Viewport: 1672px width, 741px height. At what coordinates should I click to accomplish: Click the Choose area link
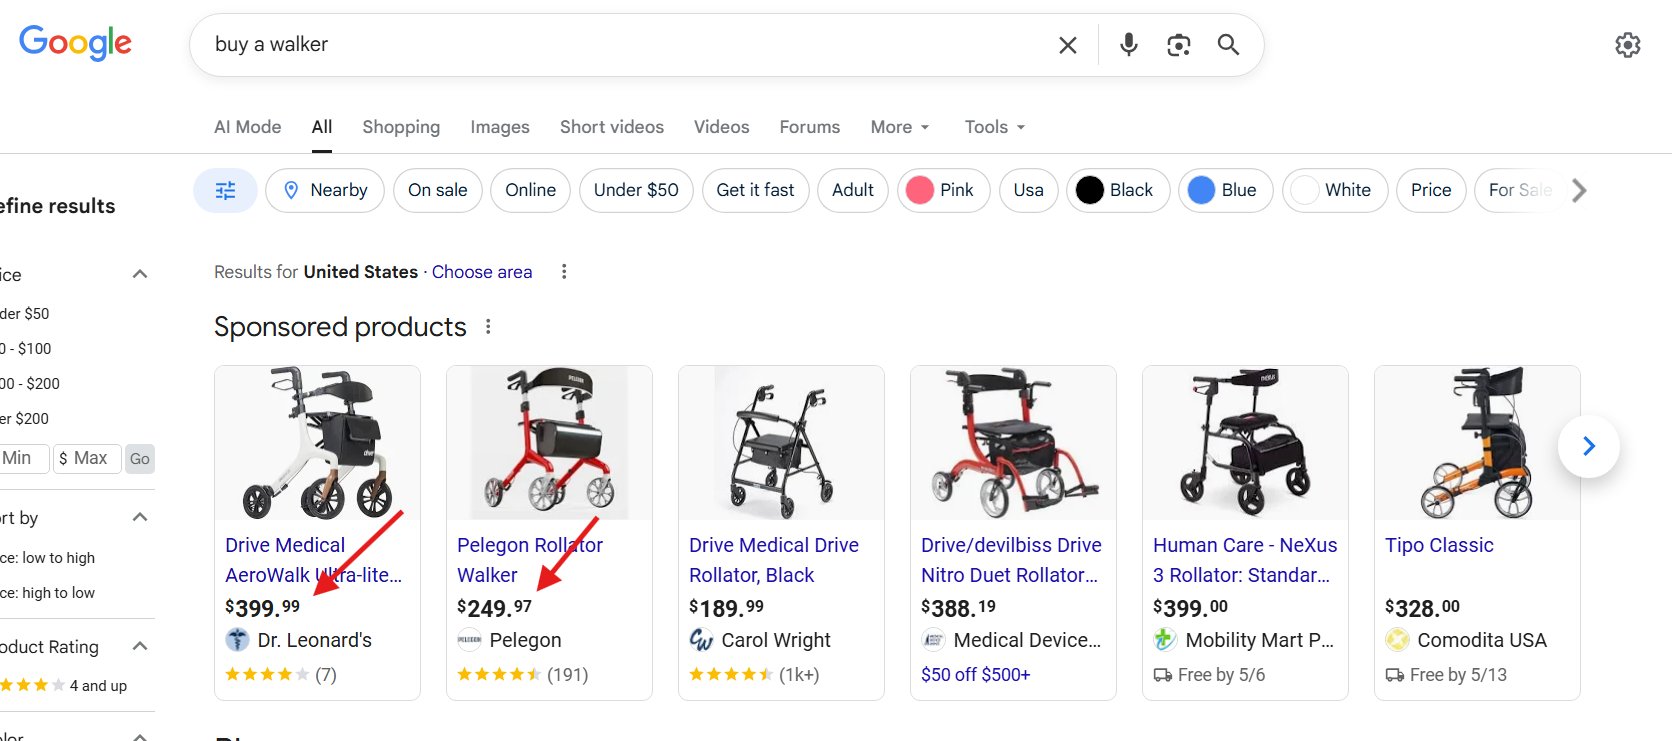coord(482,271)
